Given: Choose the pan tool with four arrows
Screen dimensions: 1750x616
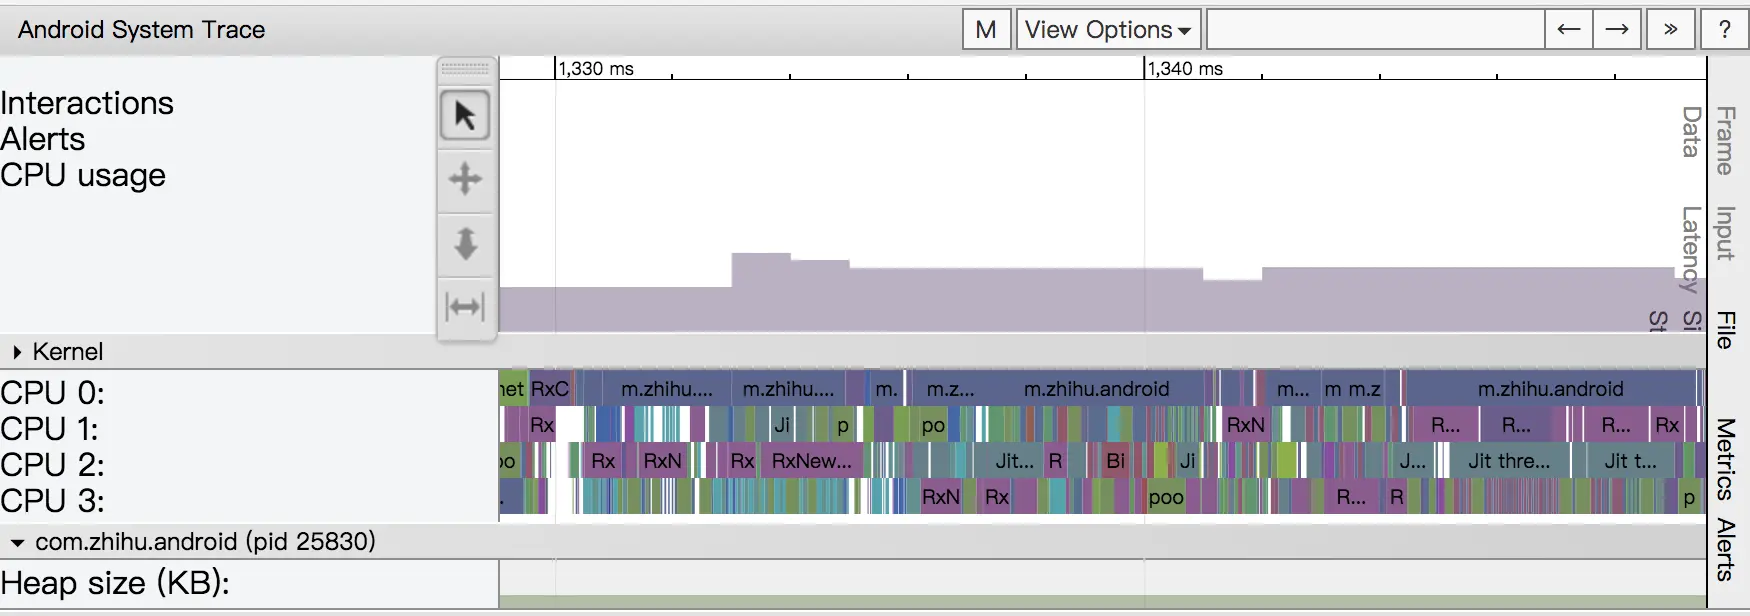Looking at the screenshot, I should pos(465,179).
